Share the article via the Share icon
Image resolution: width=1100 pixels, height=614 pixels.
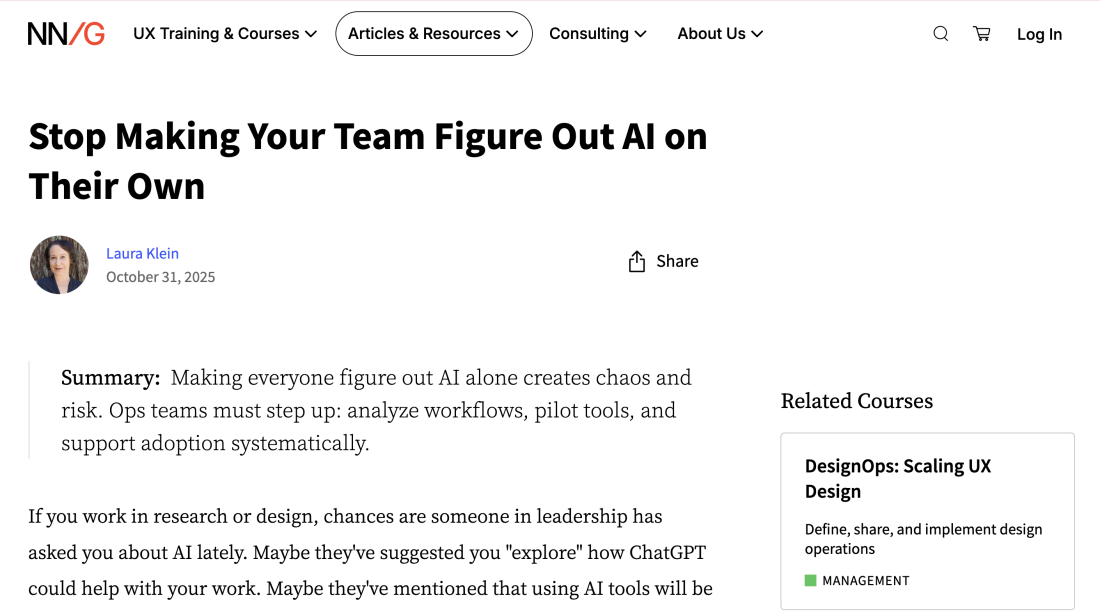coord(662,261)
